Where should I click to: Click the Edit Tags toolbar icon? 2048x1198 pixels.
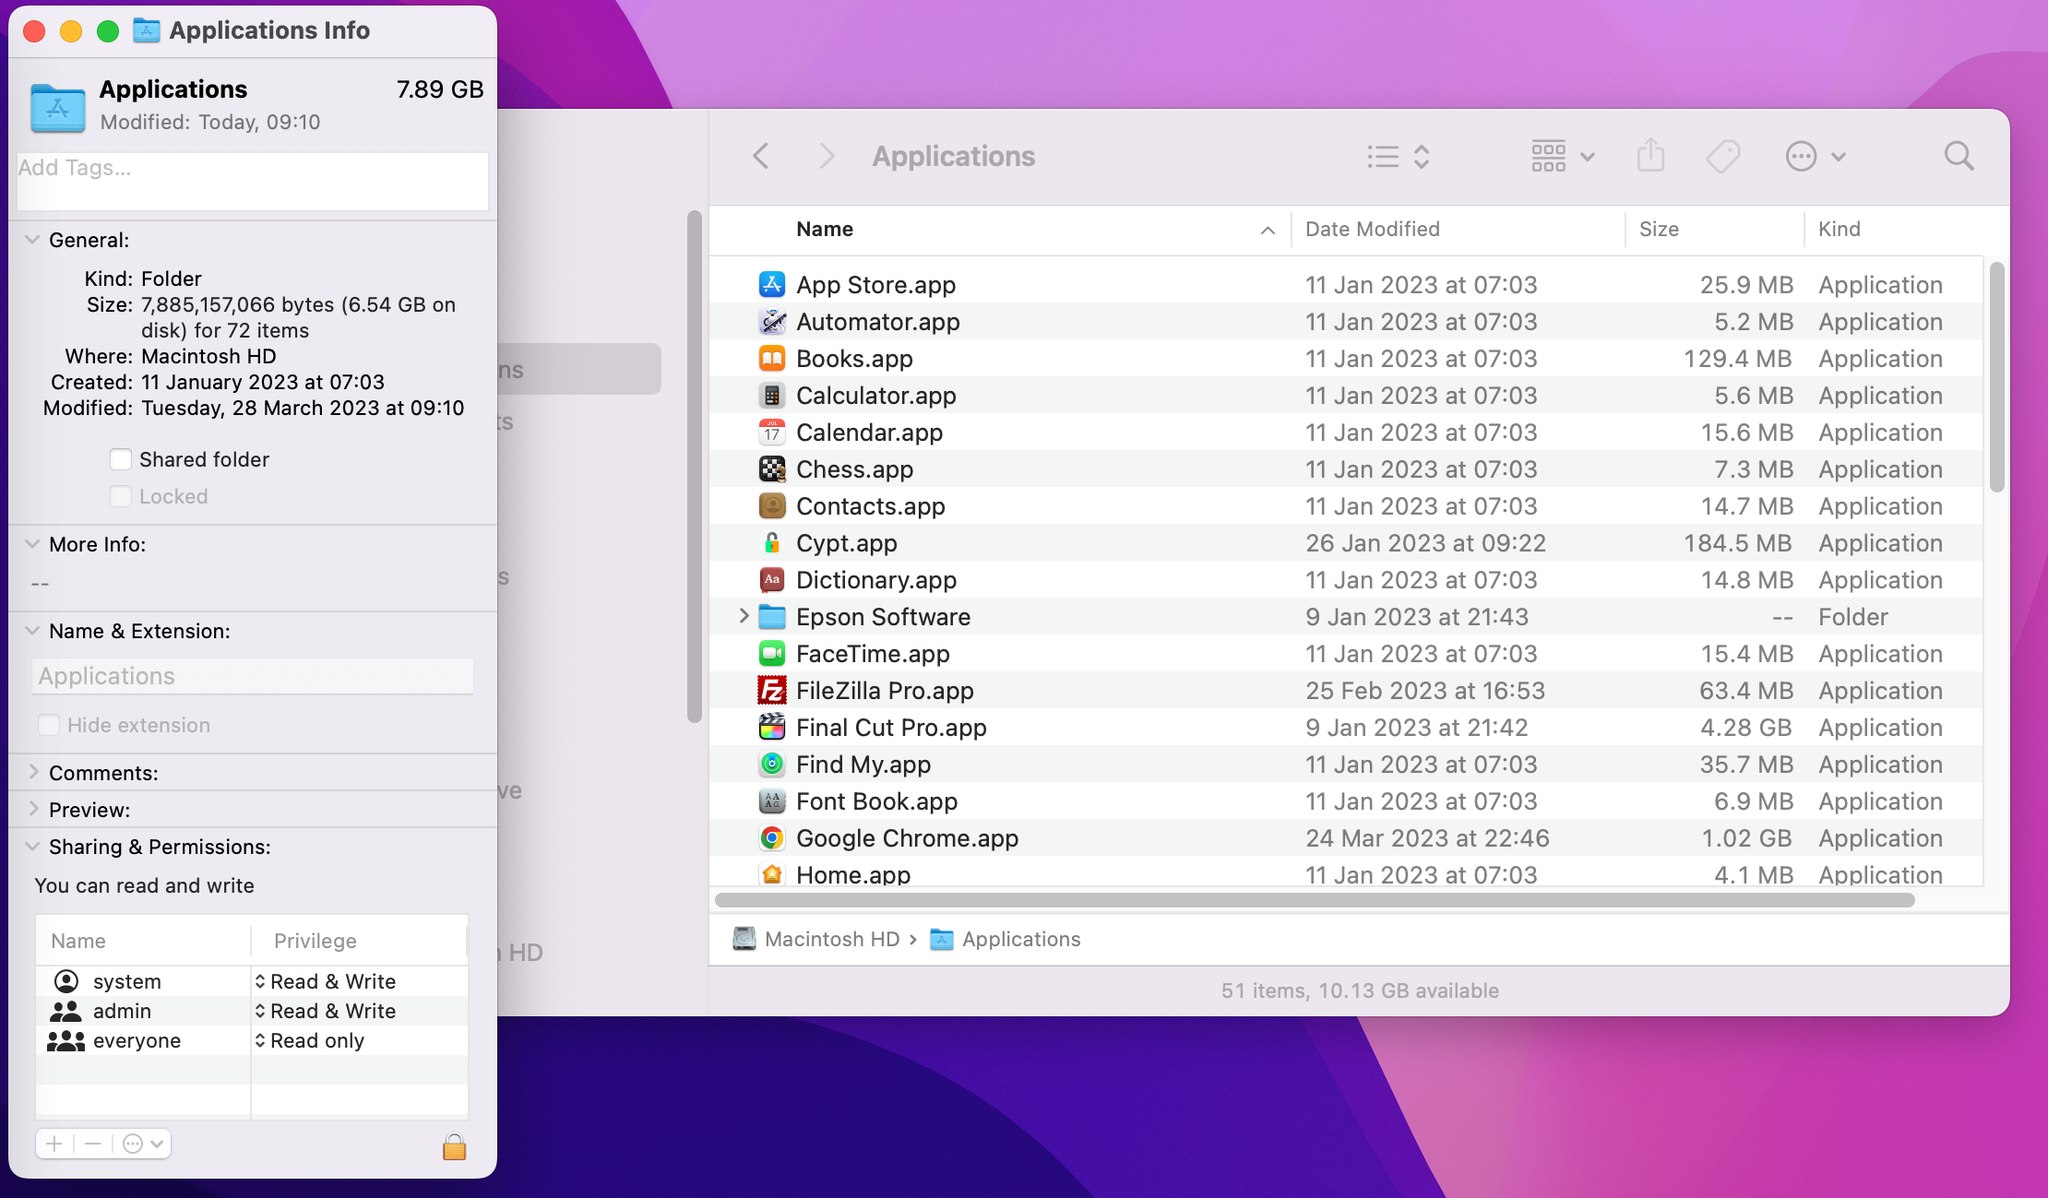pyautogui.click(x=1723, y=156)
